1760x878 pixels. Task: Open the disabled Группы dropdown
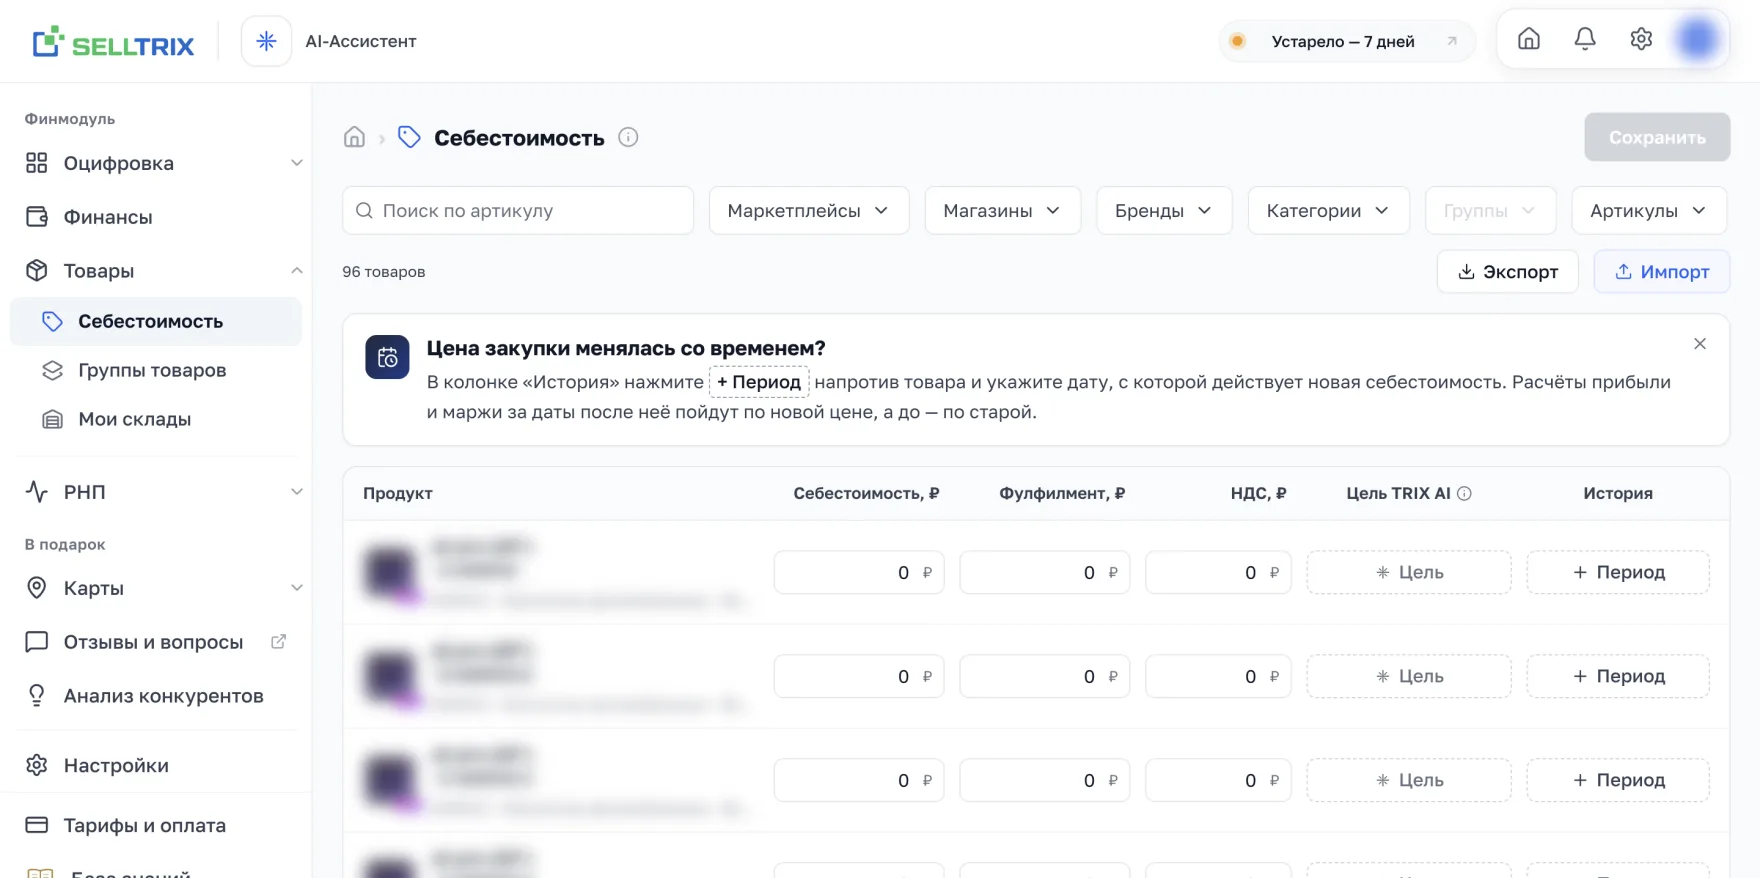click(x=1491, y=211)
